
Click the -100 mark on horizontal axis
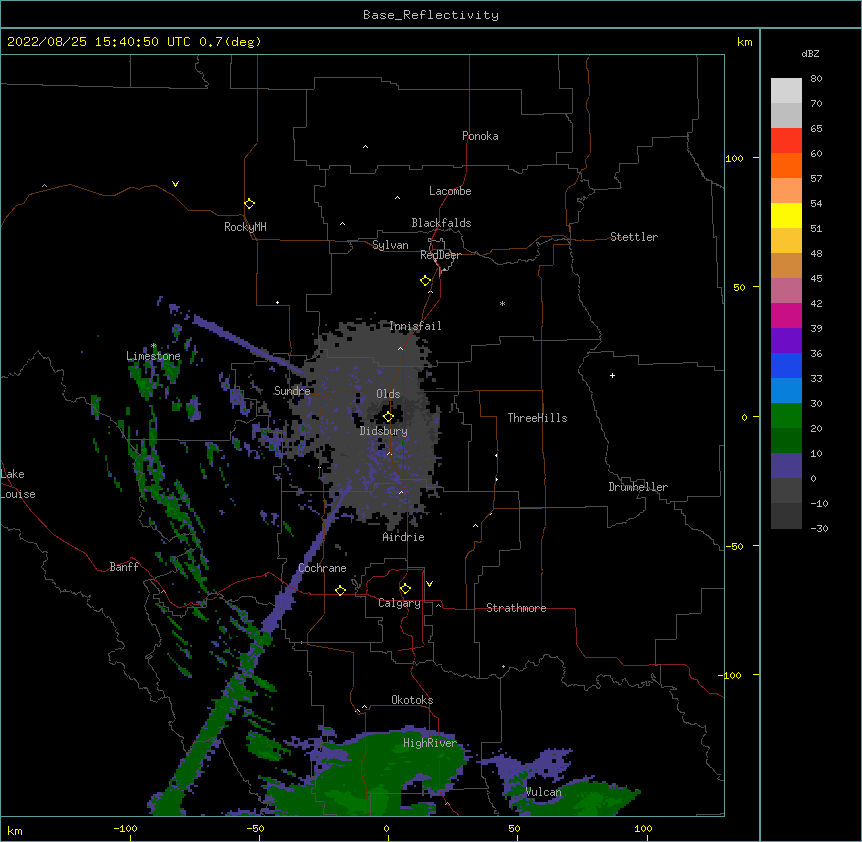[x=125, y=828]
